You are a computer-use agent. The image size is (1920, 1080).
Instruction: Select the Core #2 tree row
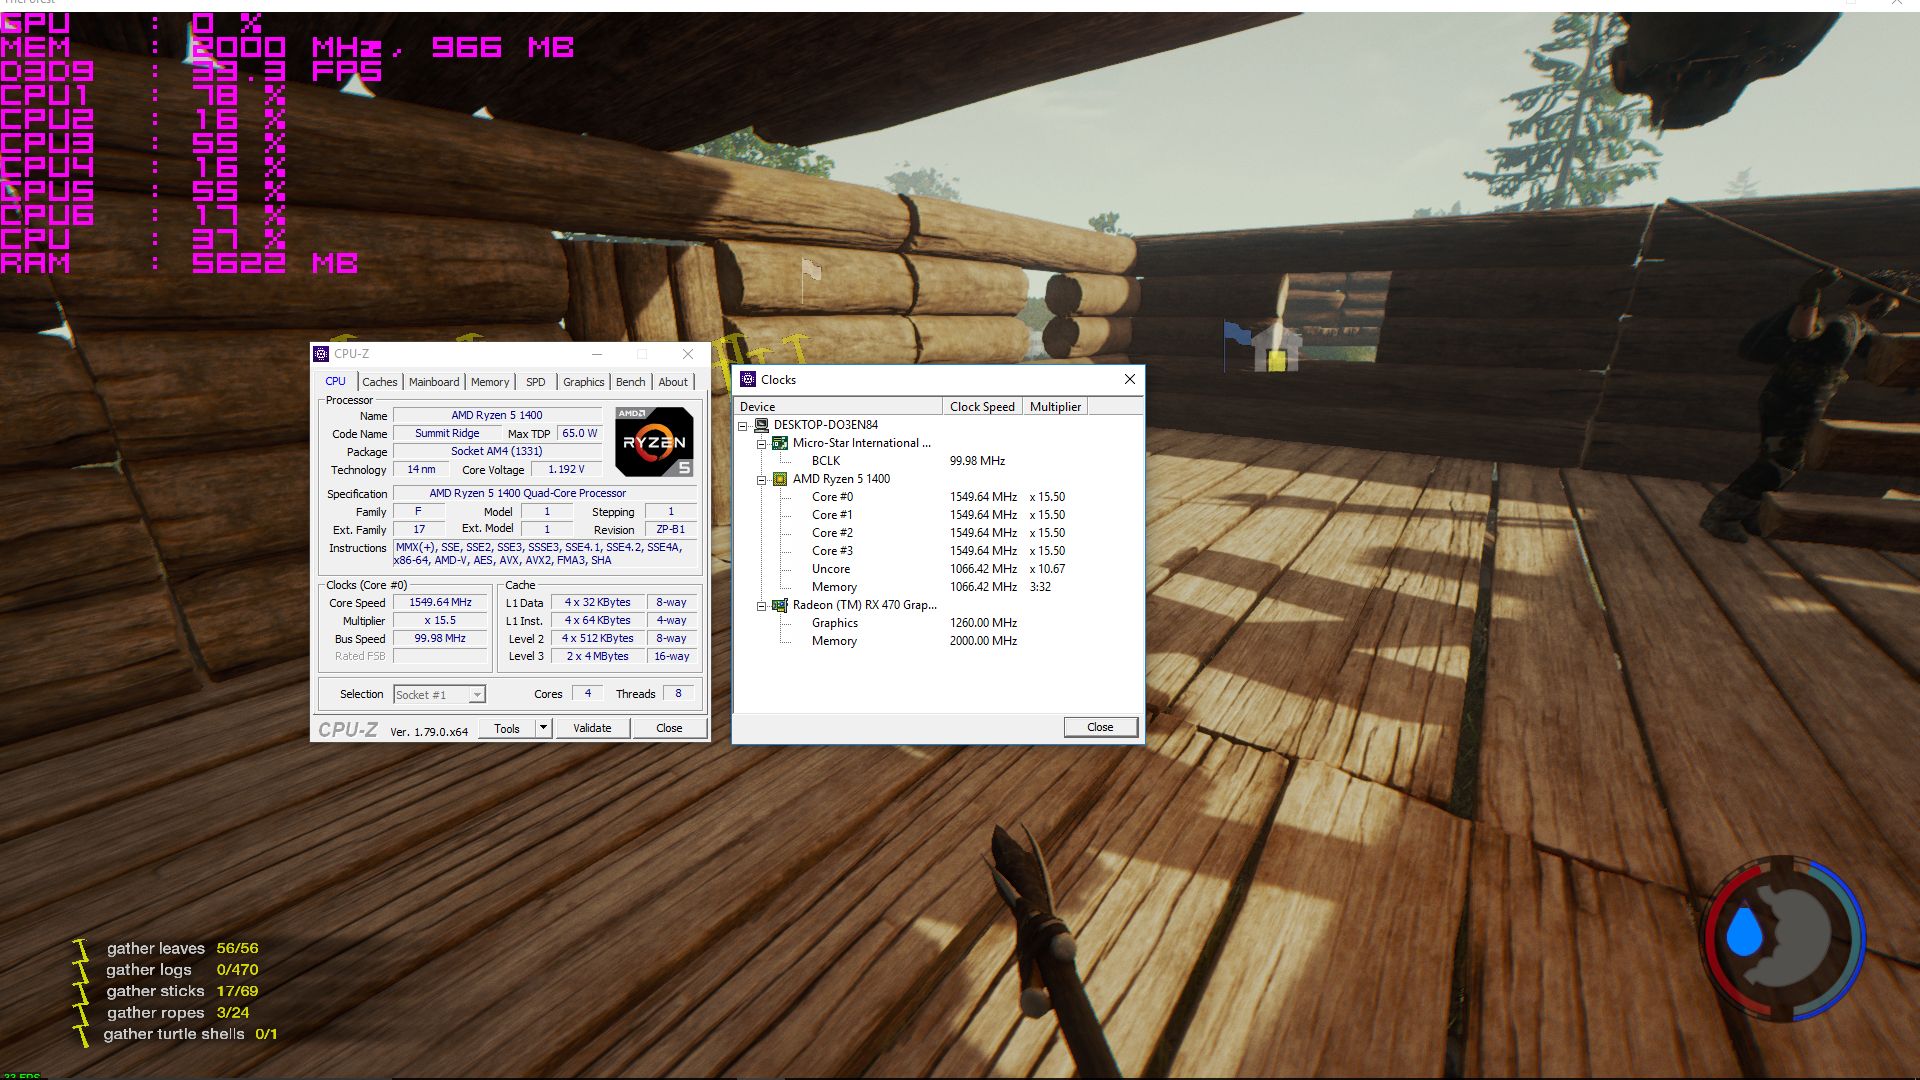pos(832,533)
